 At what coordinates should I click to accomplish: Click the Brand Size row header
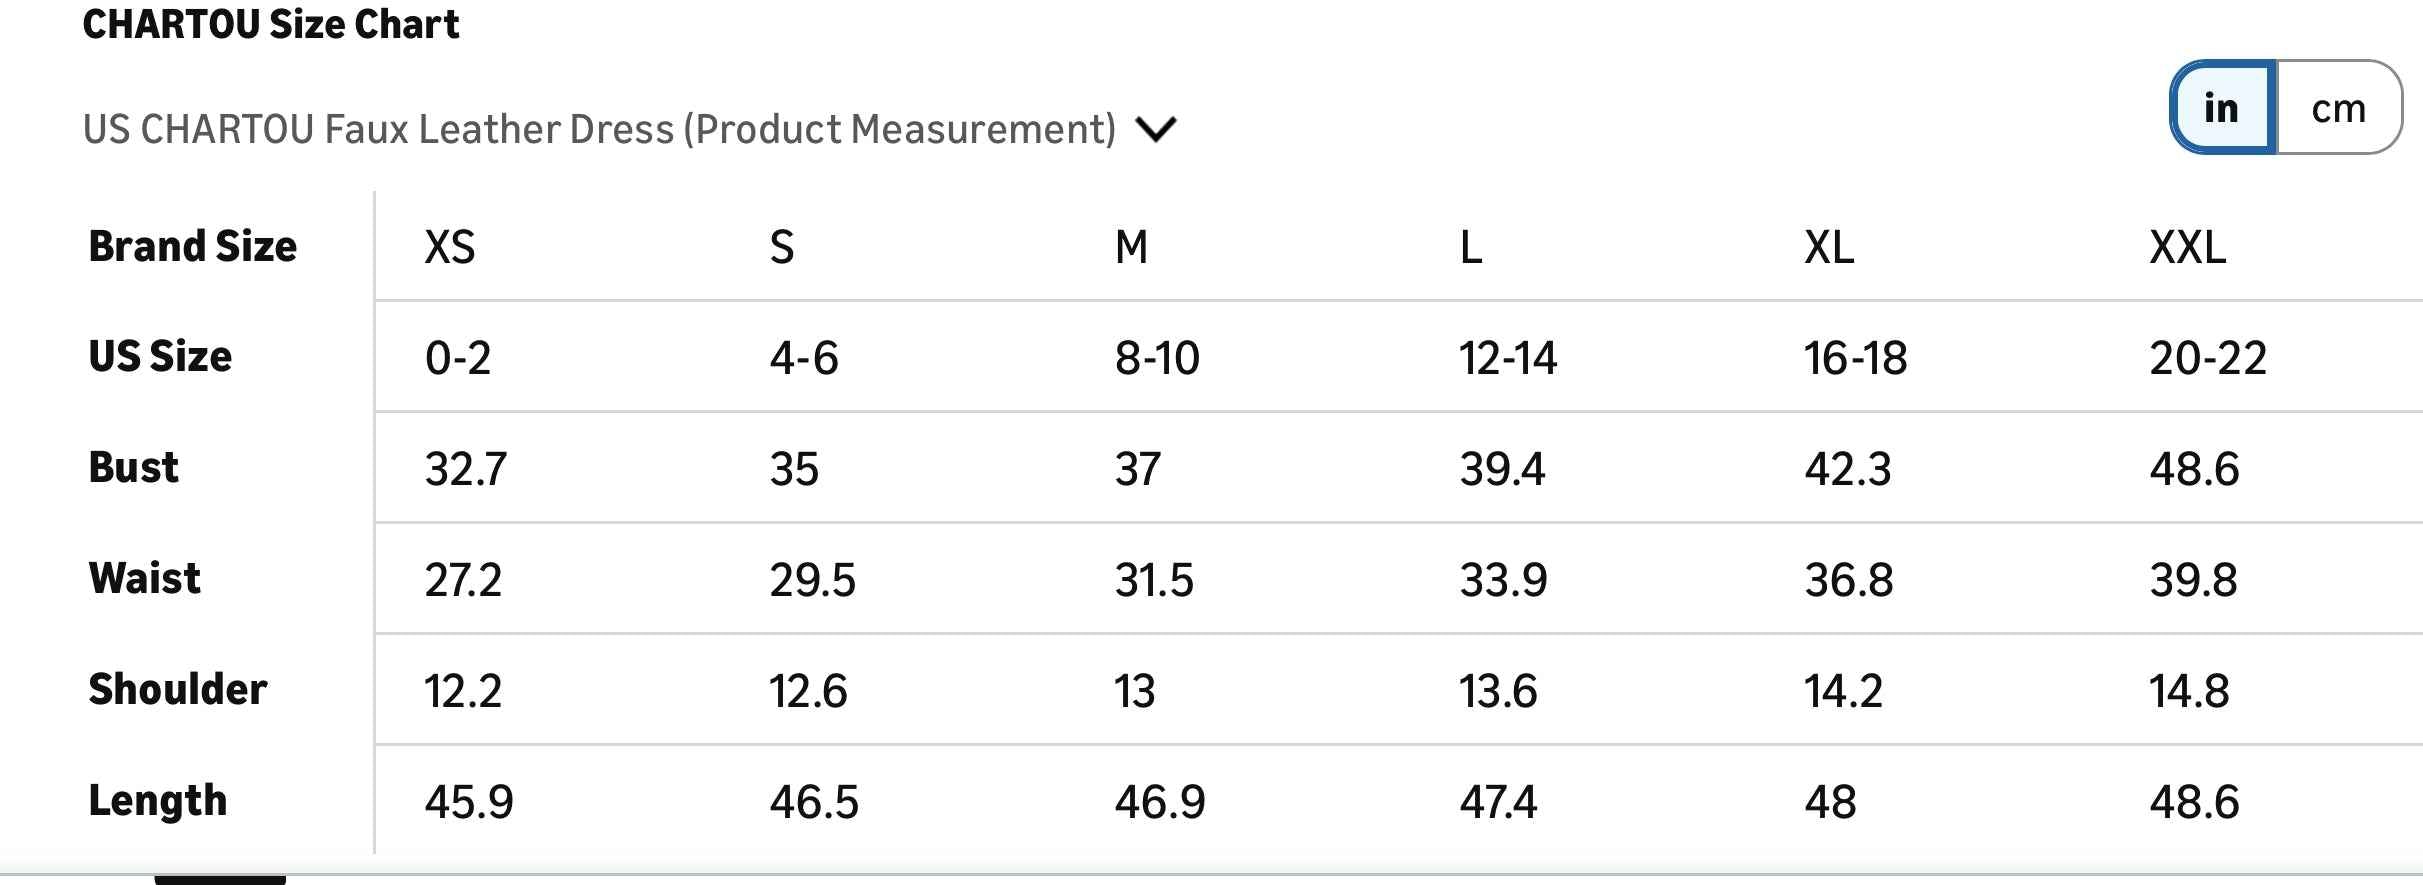(193, 246)
